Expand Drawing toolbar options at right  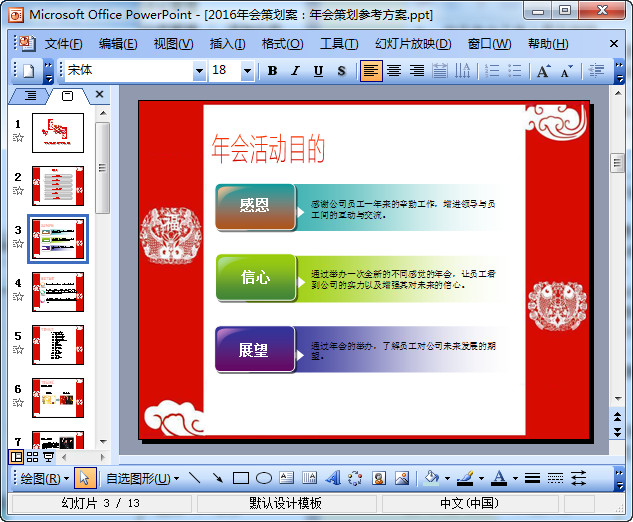pos(619,478)
